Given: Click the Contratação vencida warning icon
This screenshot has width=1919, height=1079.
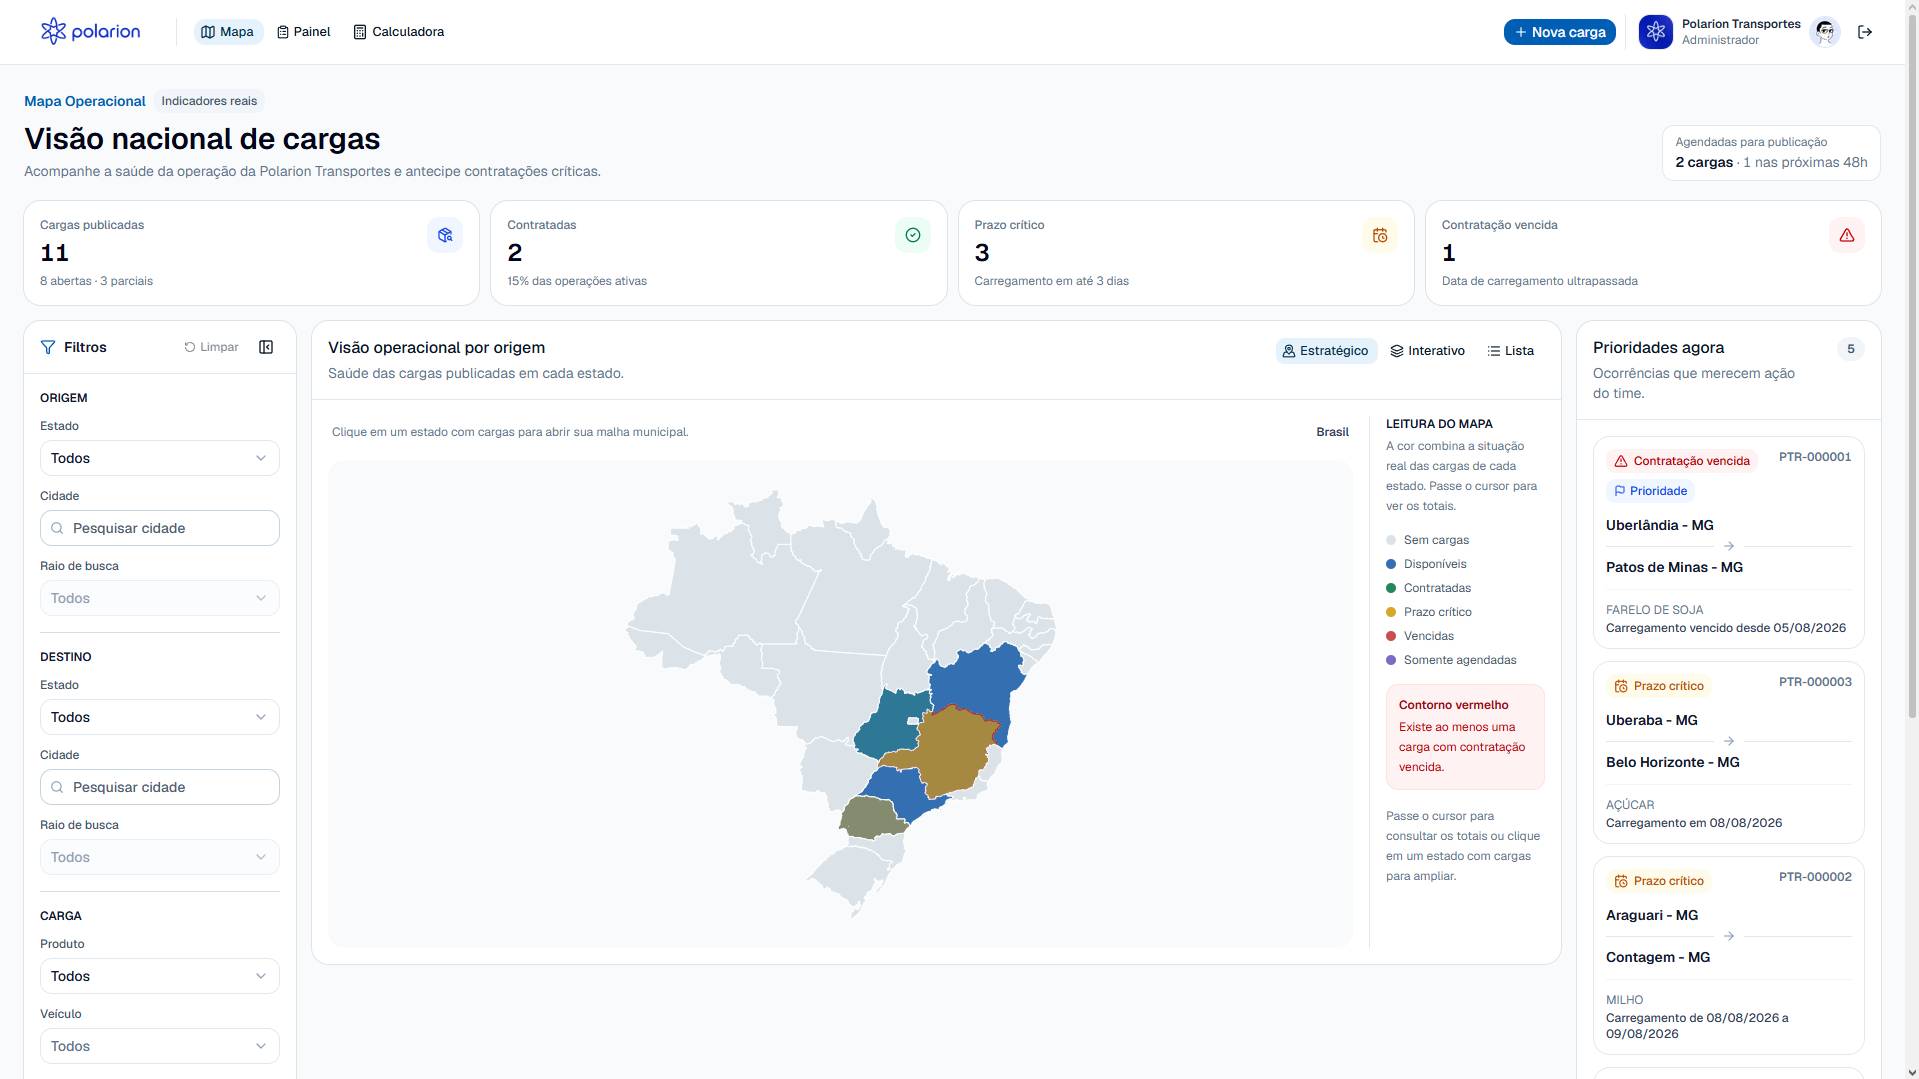Looking at the screenshot, I should [x=1847, y=235].
